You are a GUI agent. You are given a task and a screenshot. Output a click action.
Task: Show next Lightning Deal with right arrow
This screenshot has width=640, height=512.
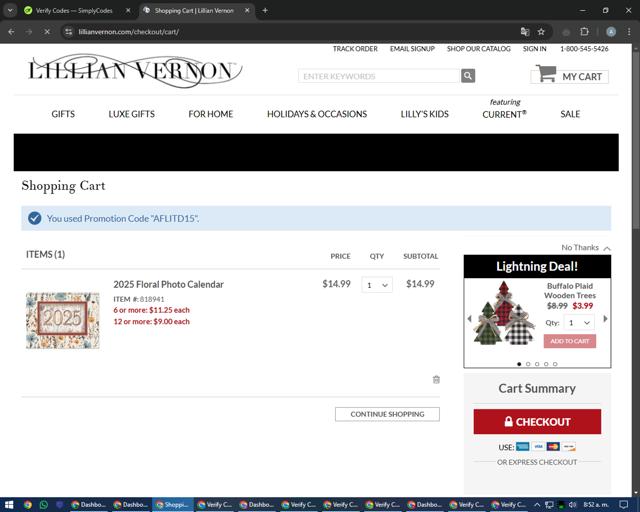[x=605, y=318]
